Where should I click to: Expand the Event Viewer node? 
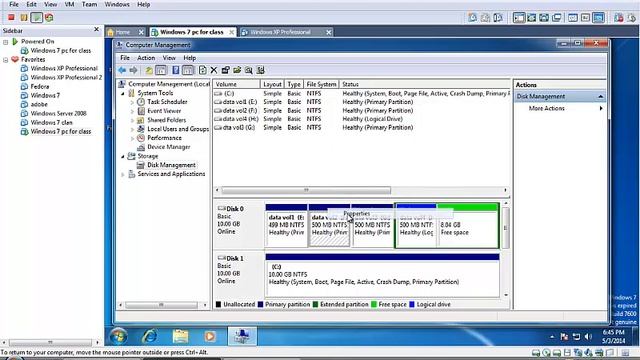tap(132, 111)
